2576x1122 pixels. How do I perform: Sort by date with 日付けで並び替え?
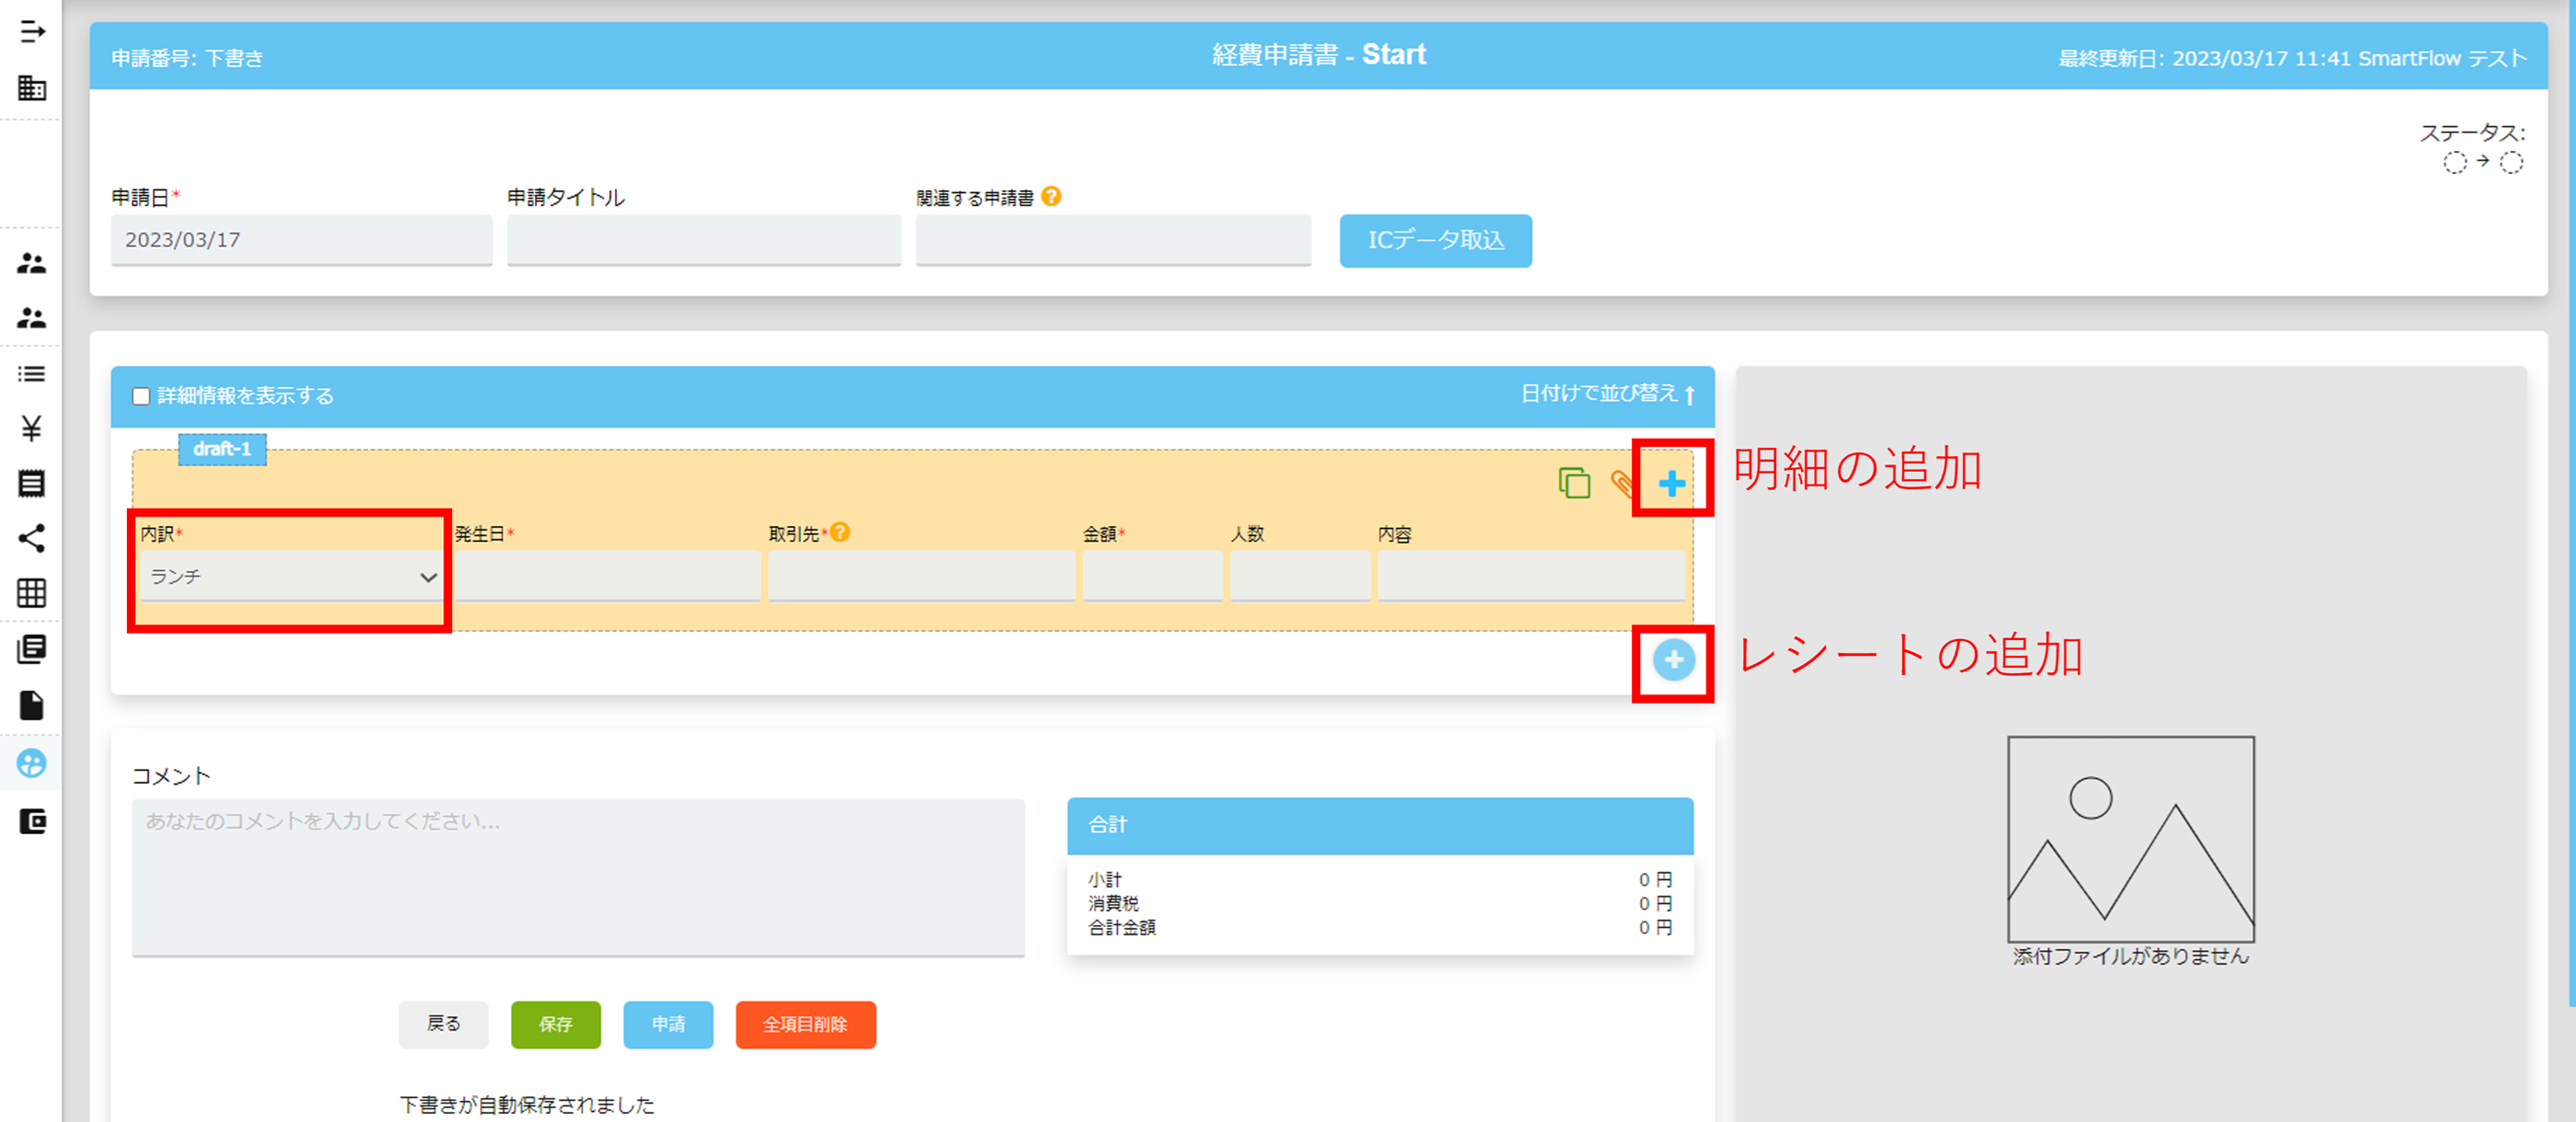1606,394
